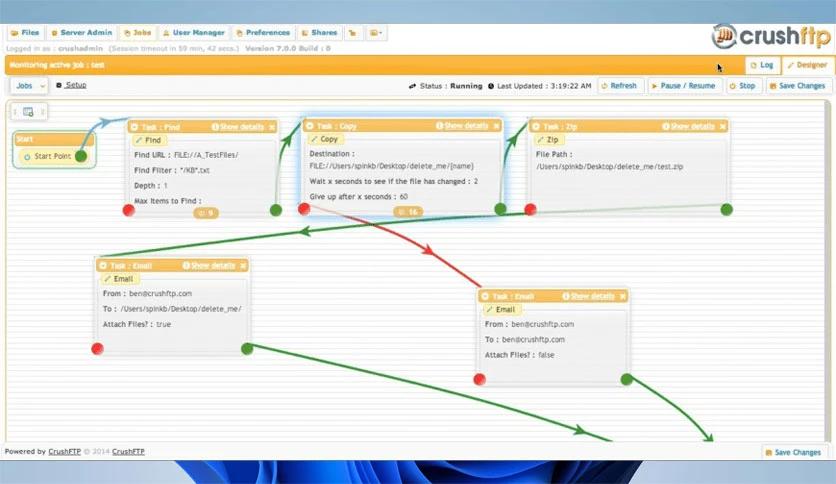Click the Find task item counter badge
This screenshot has width=836, height=484.
[x=206, y=213]
